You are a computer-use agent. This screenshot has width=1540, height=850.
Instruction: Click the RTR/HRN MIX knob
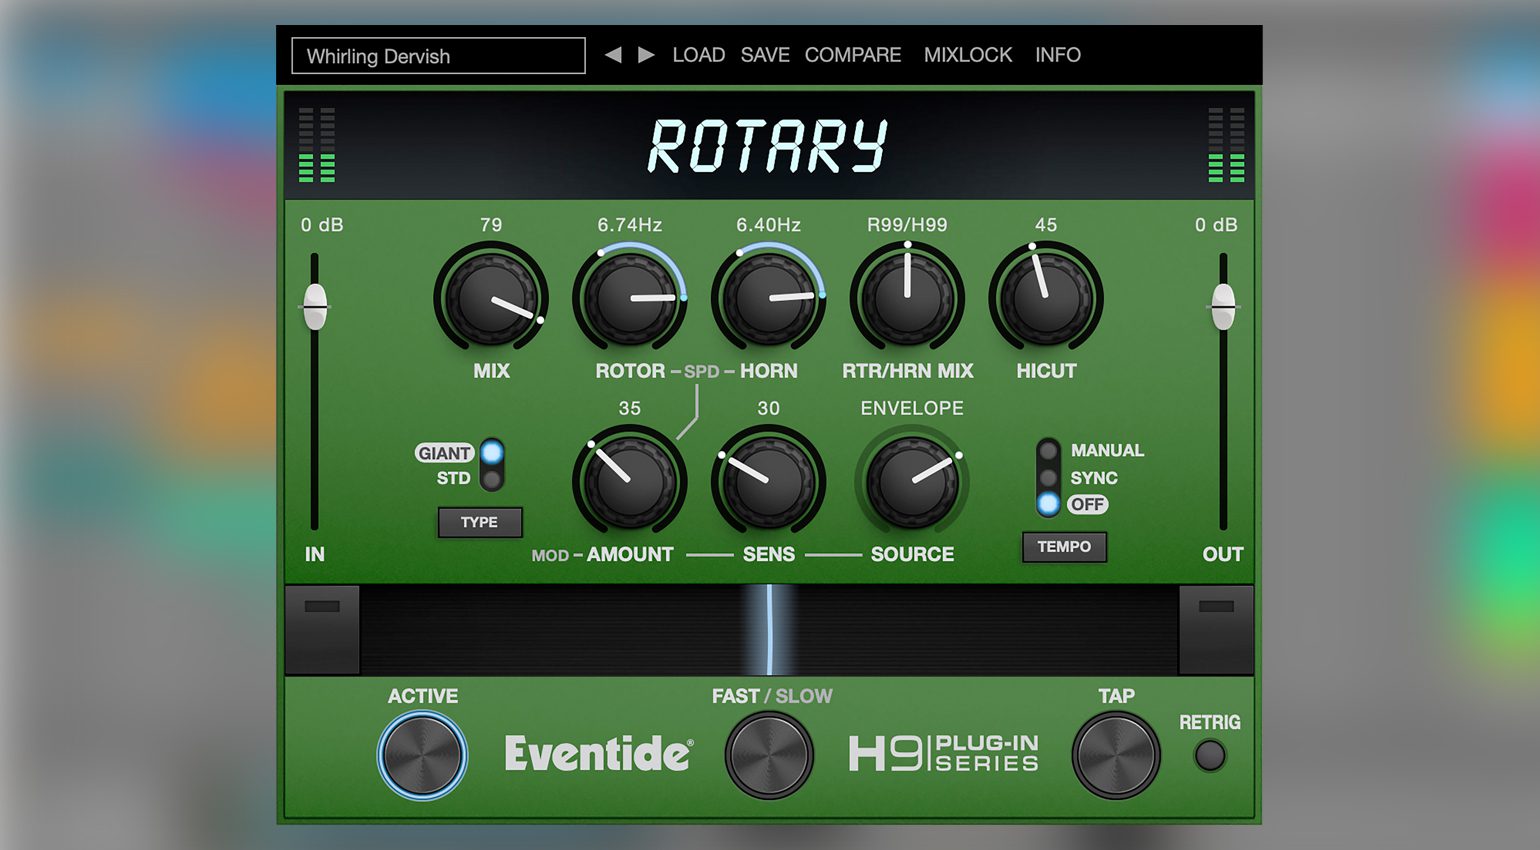click(x=907, y=298)
